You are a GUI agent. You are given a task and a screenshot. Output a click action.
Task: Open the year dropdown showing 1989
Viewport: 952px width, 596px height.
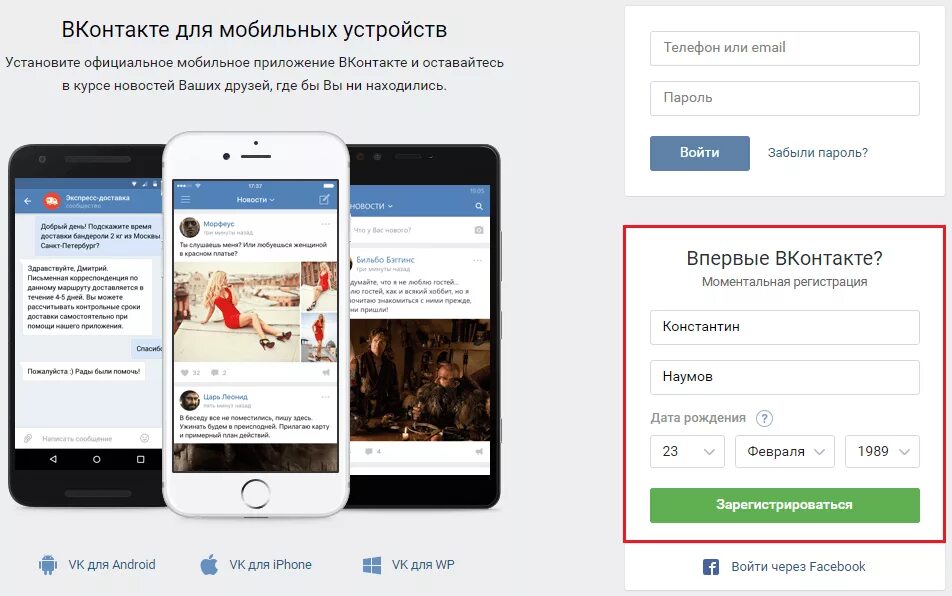click(882, 452)
